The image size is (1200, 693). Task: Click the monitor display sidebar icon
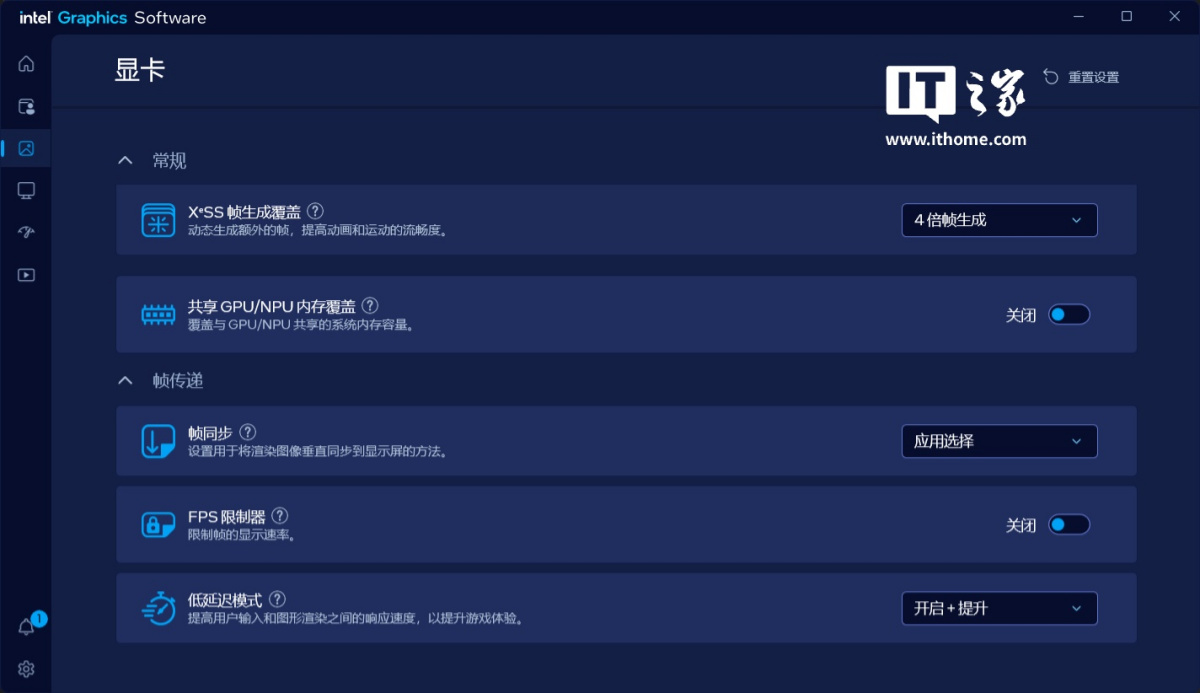click(26, 190)
